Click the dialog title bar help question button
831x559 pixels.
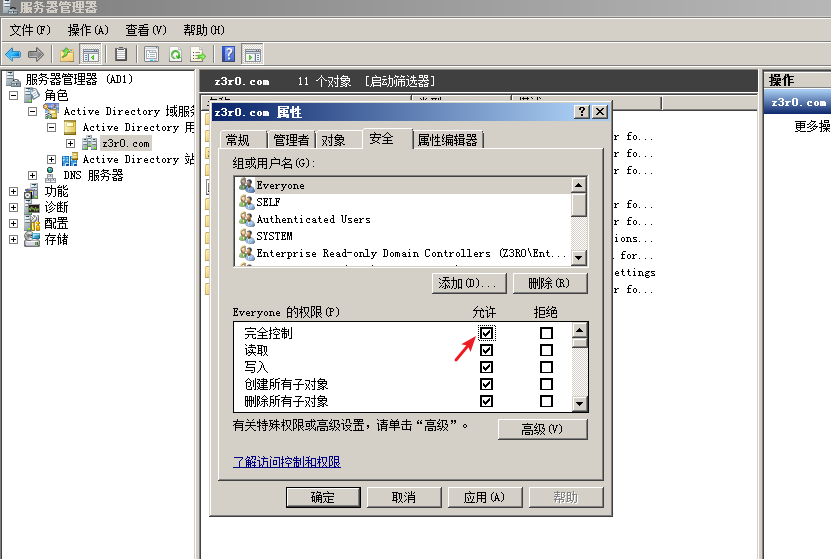click(x=581, y=111)
